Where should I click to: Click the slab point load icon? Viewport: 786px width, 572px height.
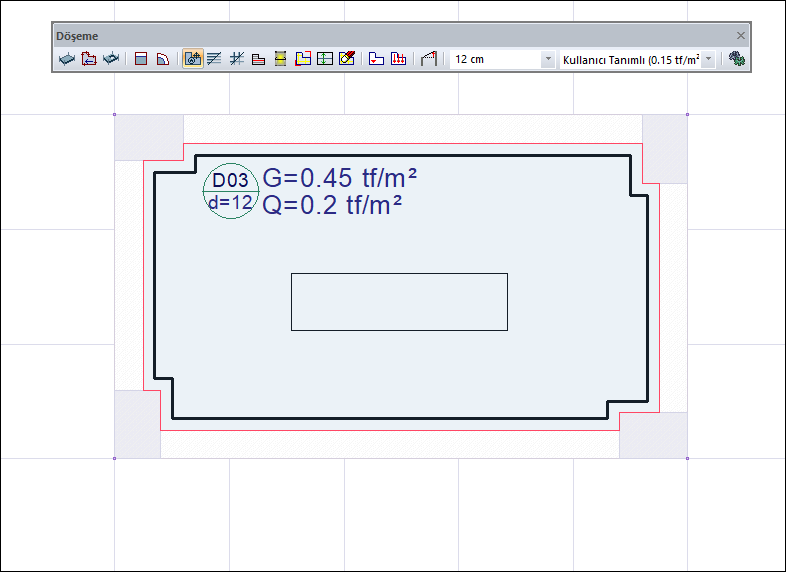tap(377, 59)
